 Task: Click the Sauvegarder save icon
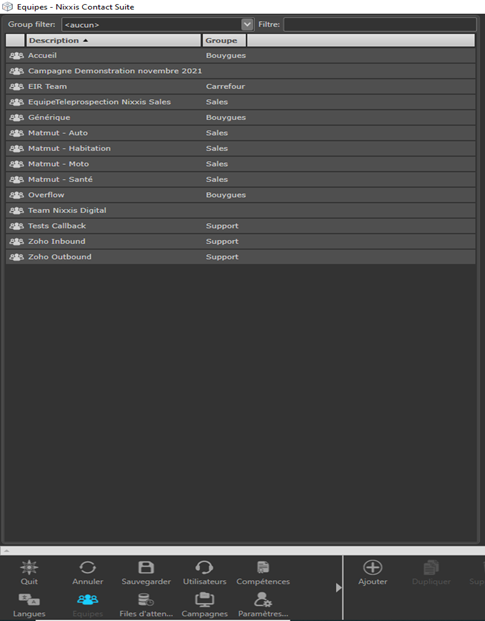(x=146, y=568)
